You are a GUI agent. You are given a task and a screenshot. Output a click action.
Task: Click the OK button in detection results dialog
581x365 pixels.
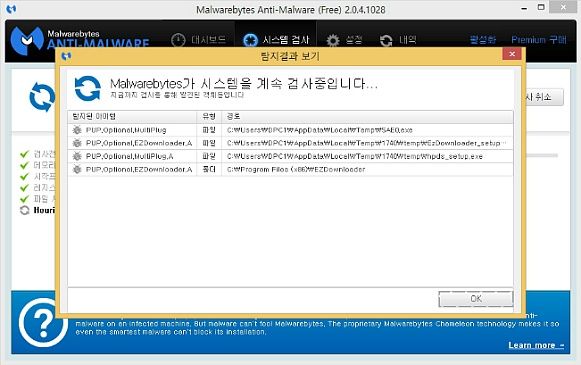click(476, 299)
